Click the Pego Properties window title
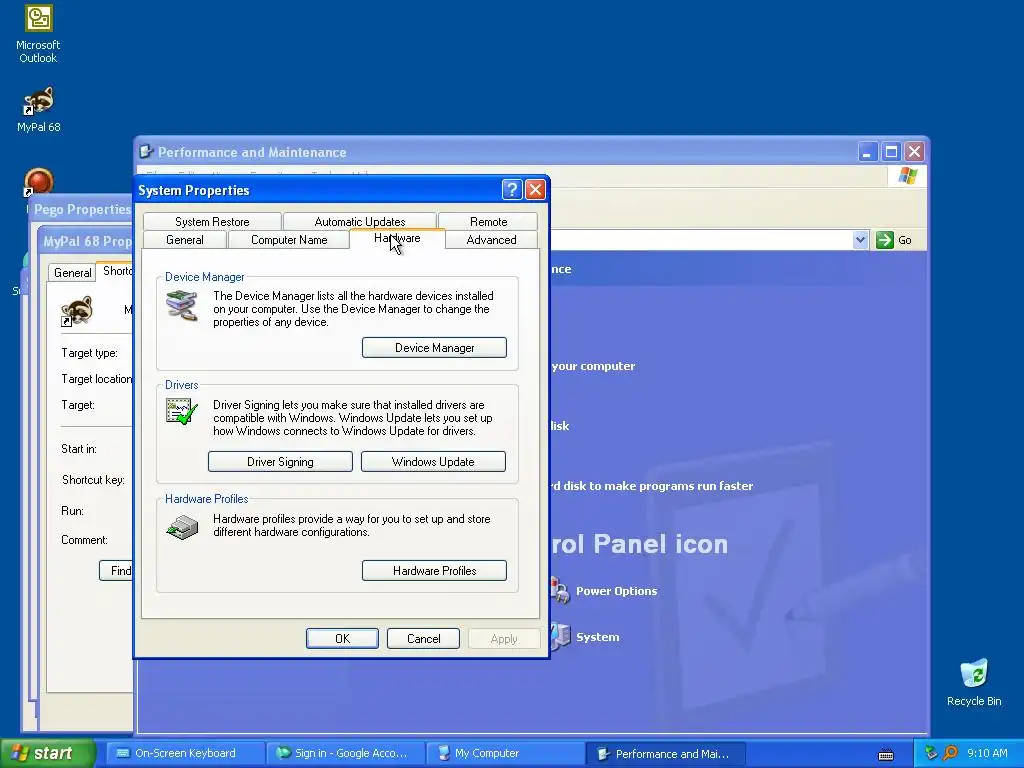 (82, 209)
